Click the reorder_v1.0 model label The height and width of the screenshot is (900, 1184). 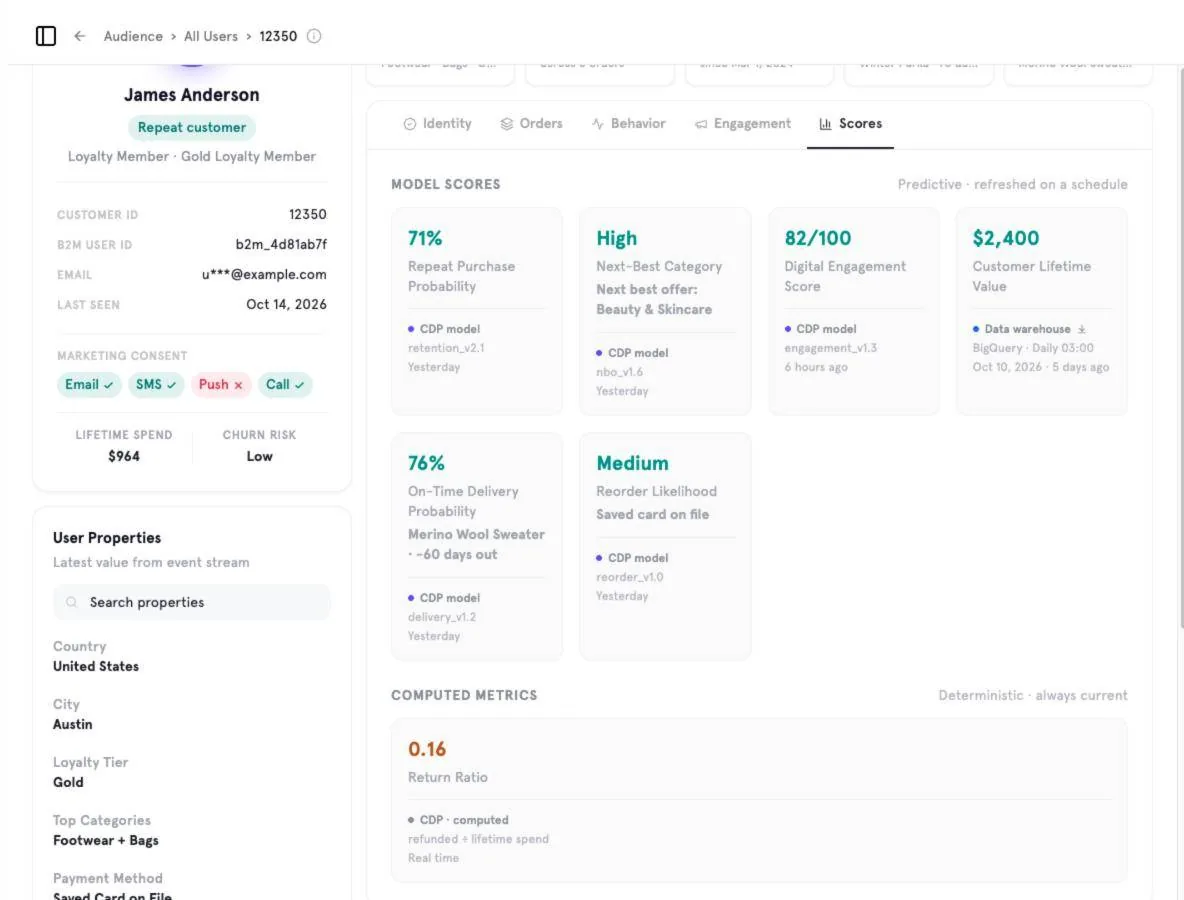pyautogui.click(x=630, y=577)
